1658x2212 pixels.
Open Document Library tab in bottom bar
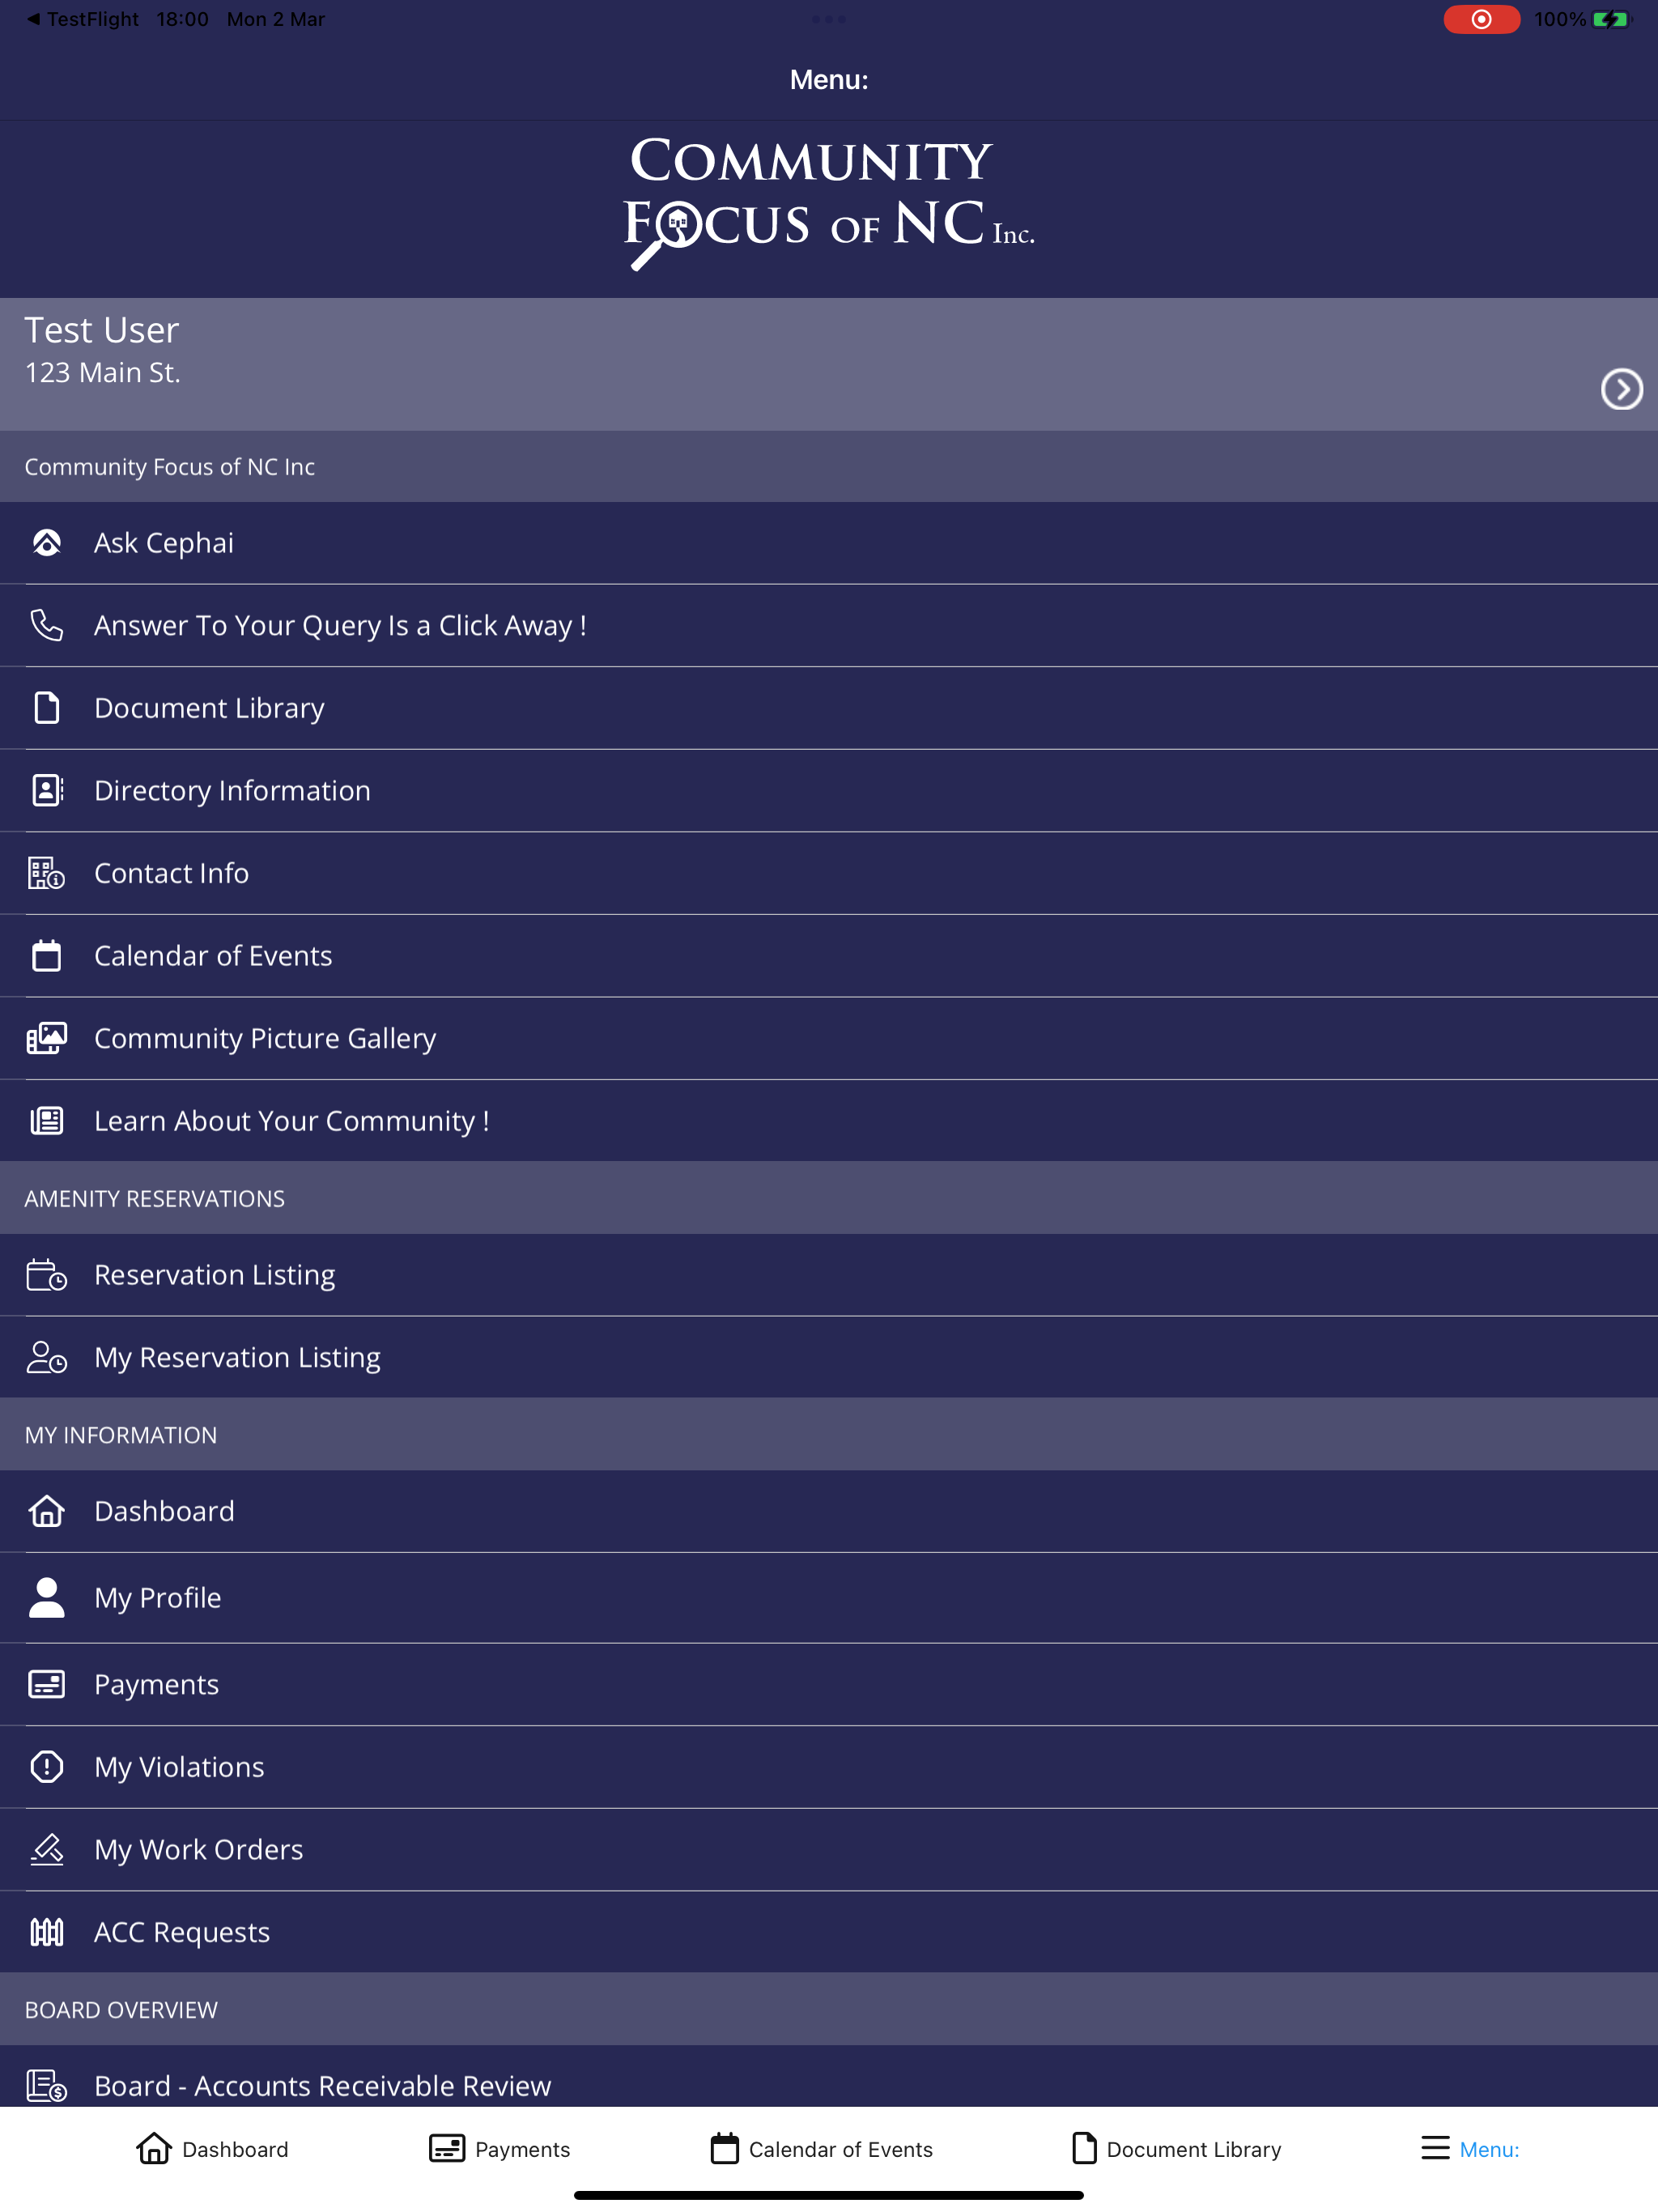click(x=1176, y=2148)
